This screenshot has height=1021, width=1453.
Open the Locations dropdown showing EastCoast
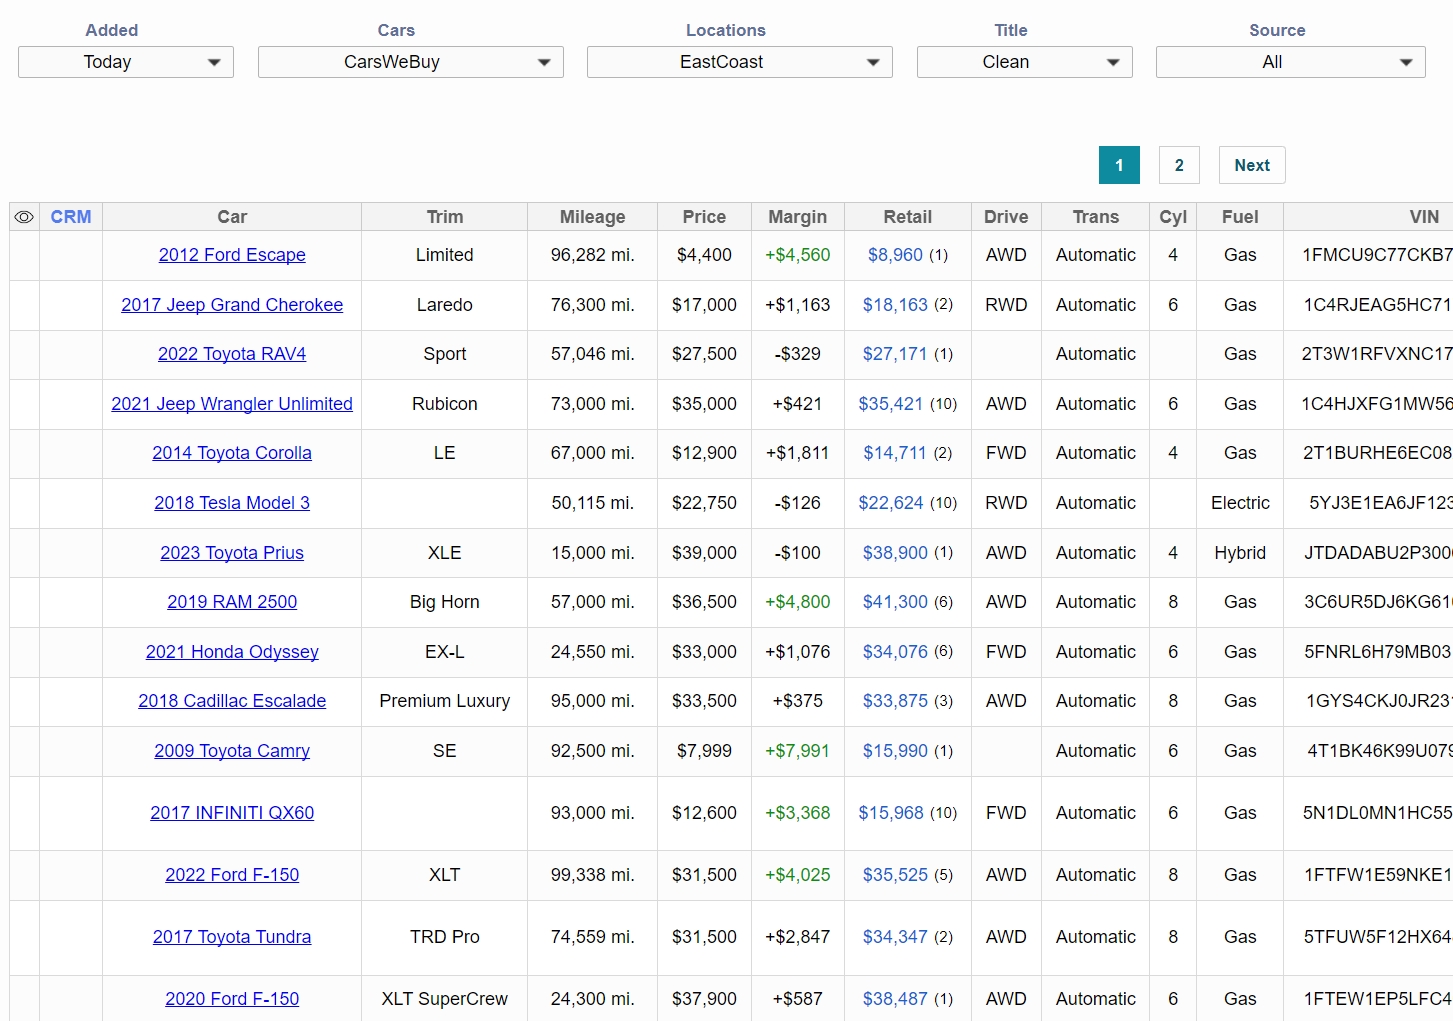coord(740,62)
